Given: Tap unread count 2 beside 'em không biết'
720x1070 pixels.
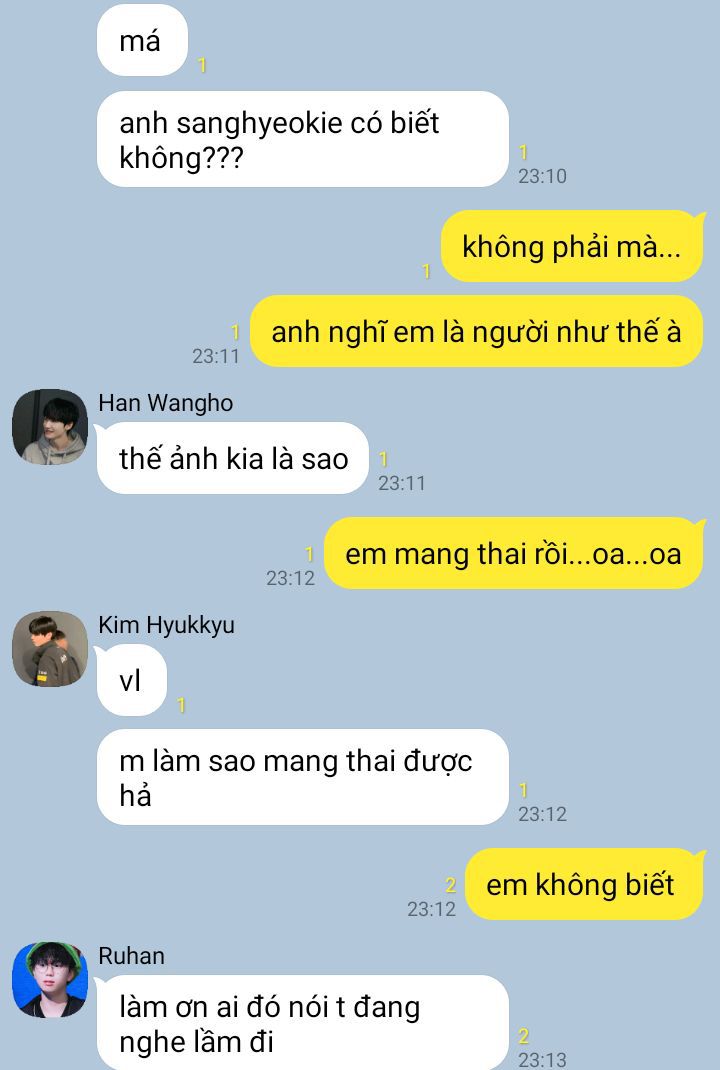Looking at the screenshot, I should (450, 885).
